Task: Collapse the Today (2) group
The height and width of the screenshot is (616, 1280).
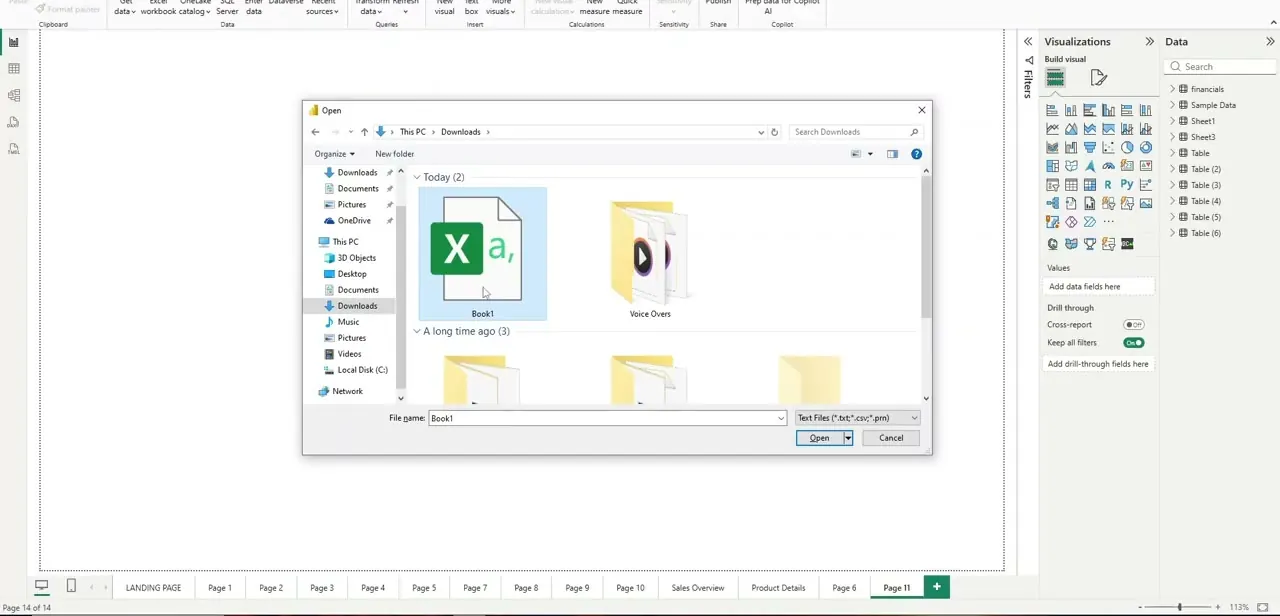Action: click(x=417, y=177)
